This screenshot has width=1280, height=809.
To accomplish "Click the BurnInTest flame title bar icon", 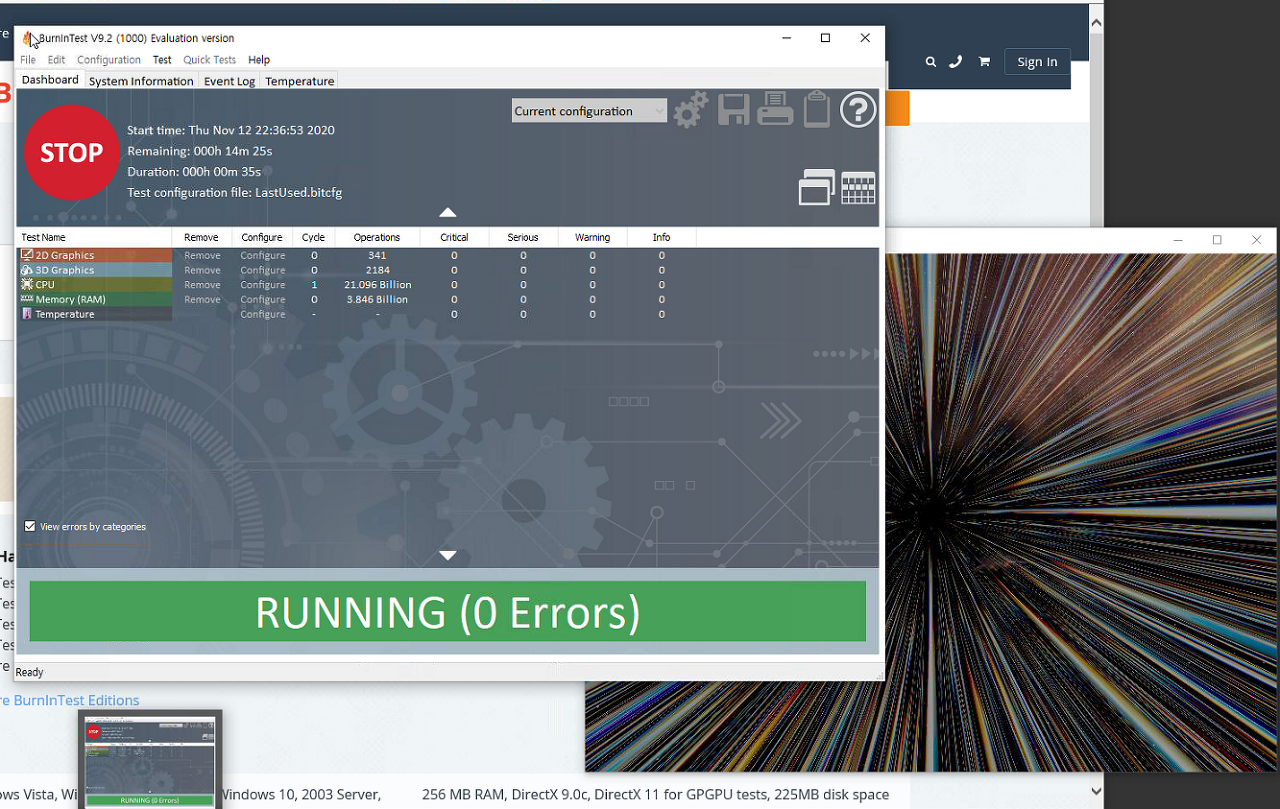I will (x=29, y=38).
